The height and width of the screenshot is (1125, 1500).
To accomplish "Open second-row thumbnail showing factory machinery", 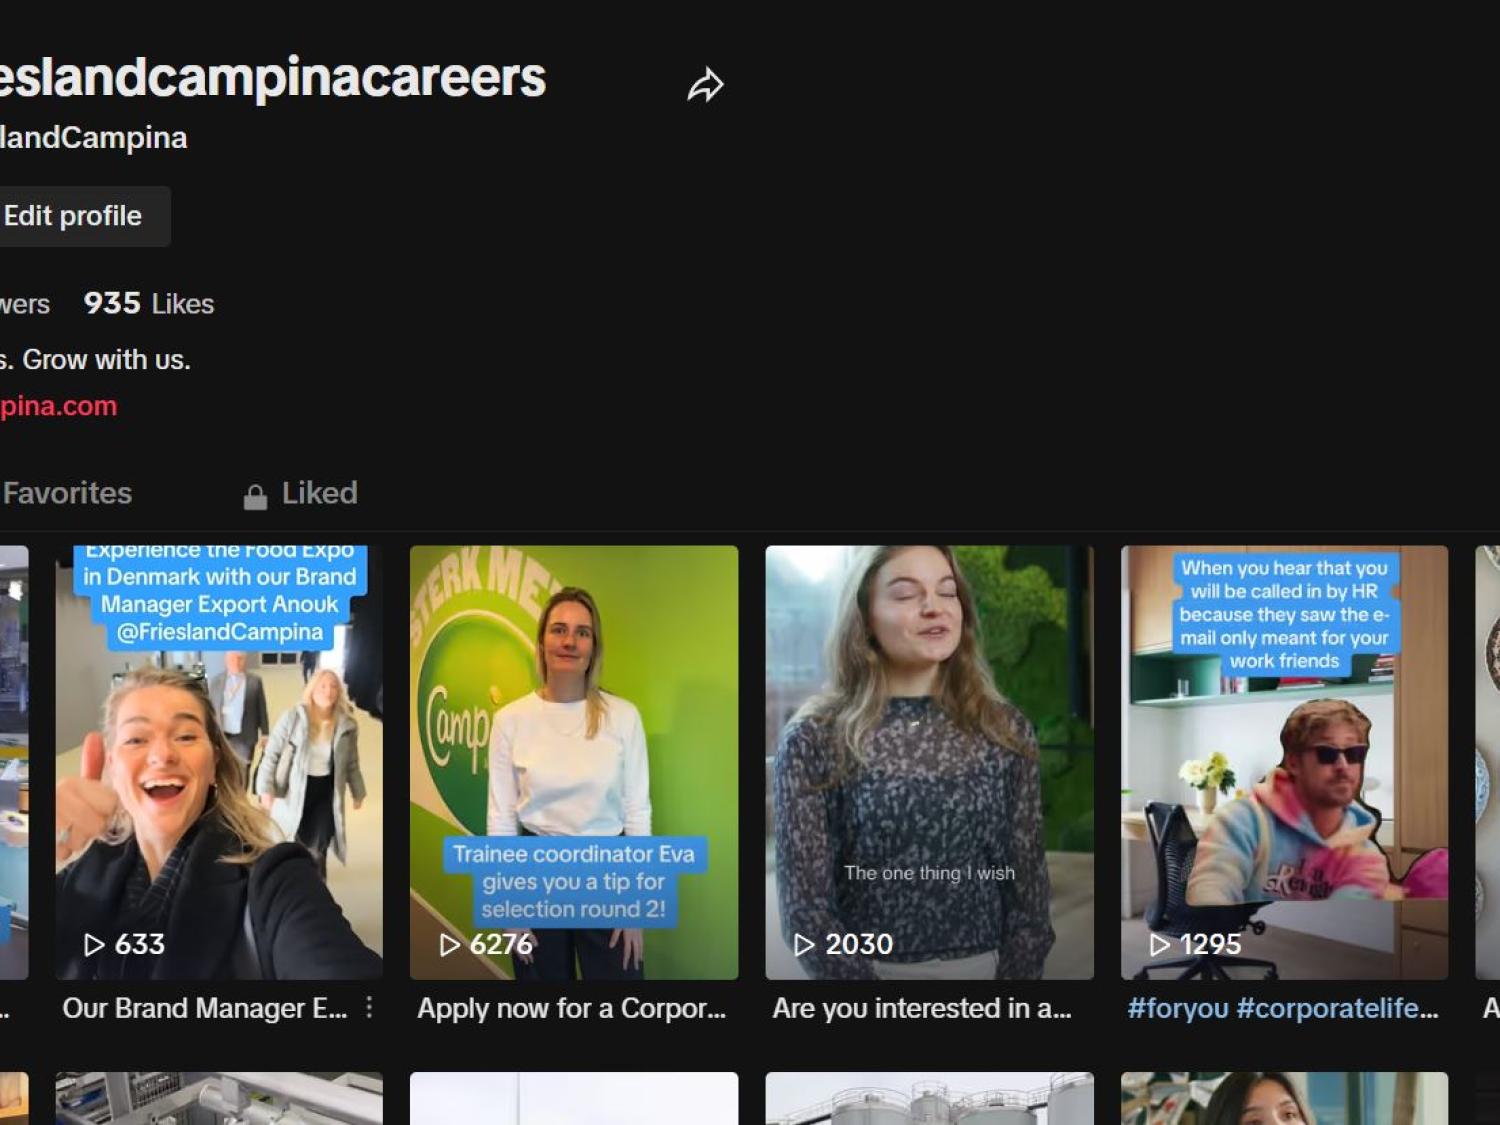I will pyautogui.click(x=219, y=1098).
